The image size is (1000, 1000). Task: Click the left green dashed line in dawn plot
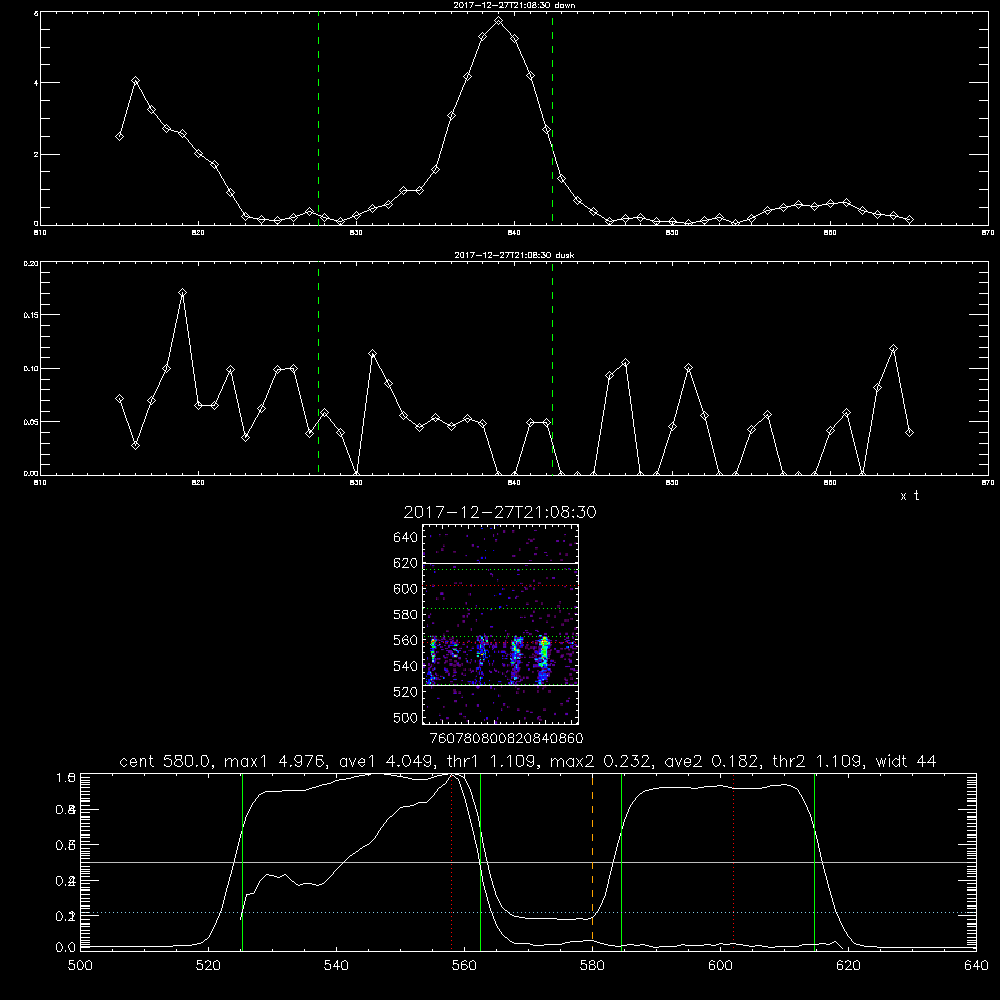click(318, 118)
